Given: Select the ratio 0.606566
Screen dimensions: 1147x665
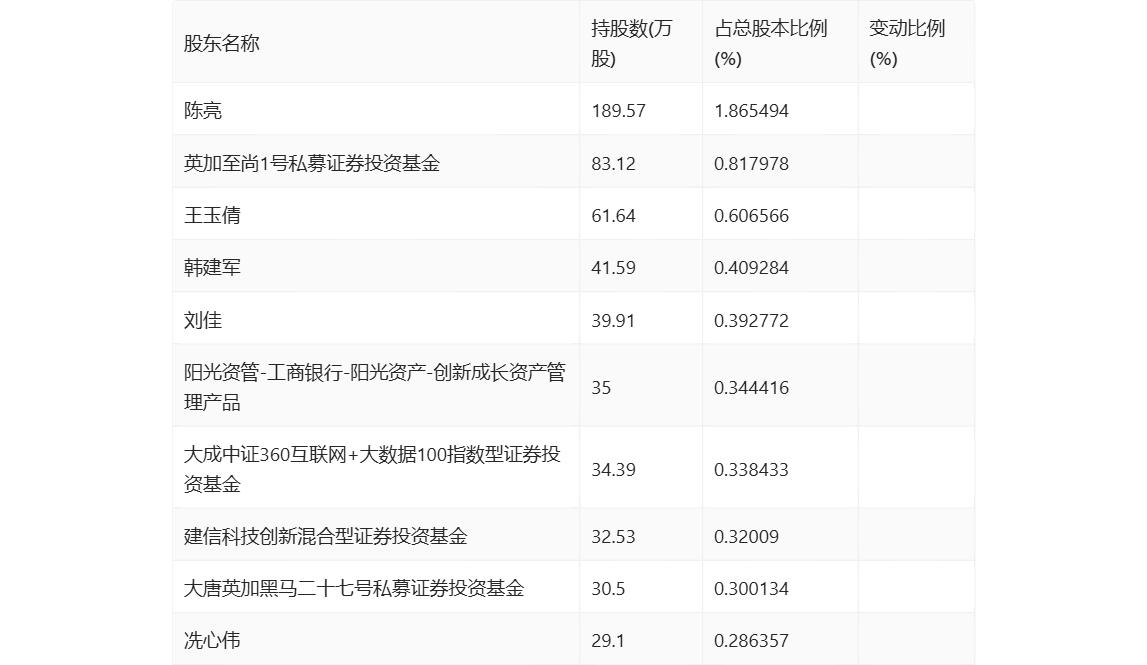Looking at the screenshot, I should 751,215.
